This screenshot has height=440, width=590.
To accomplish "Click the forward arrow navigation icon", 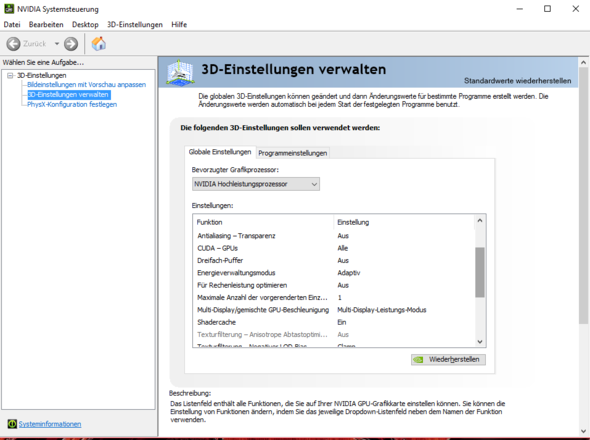I will [71, 44].
